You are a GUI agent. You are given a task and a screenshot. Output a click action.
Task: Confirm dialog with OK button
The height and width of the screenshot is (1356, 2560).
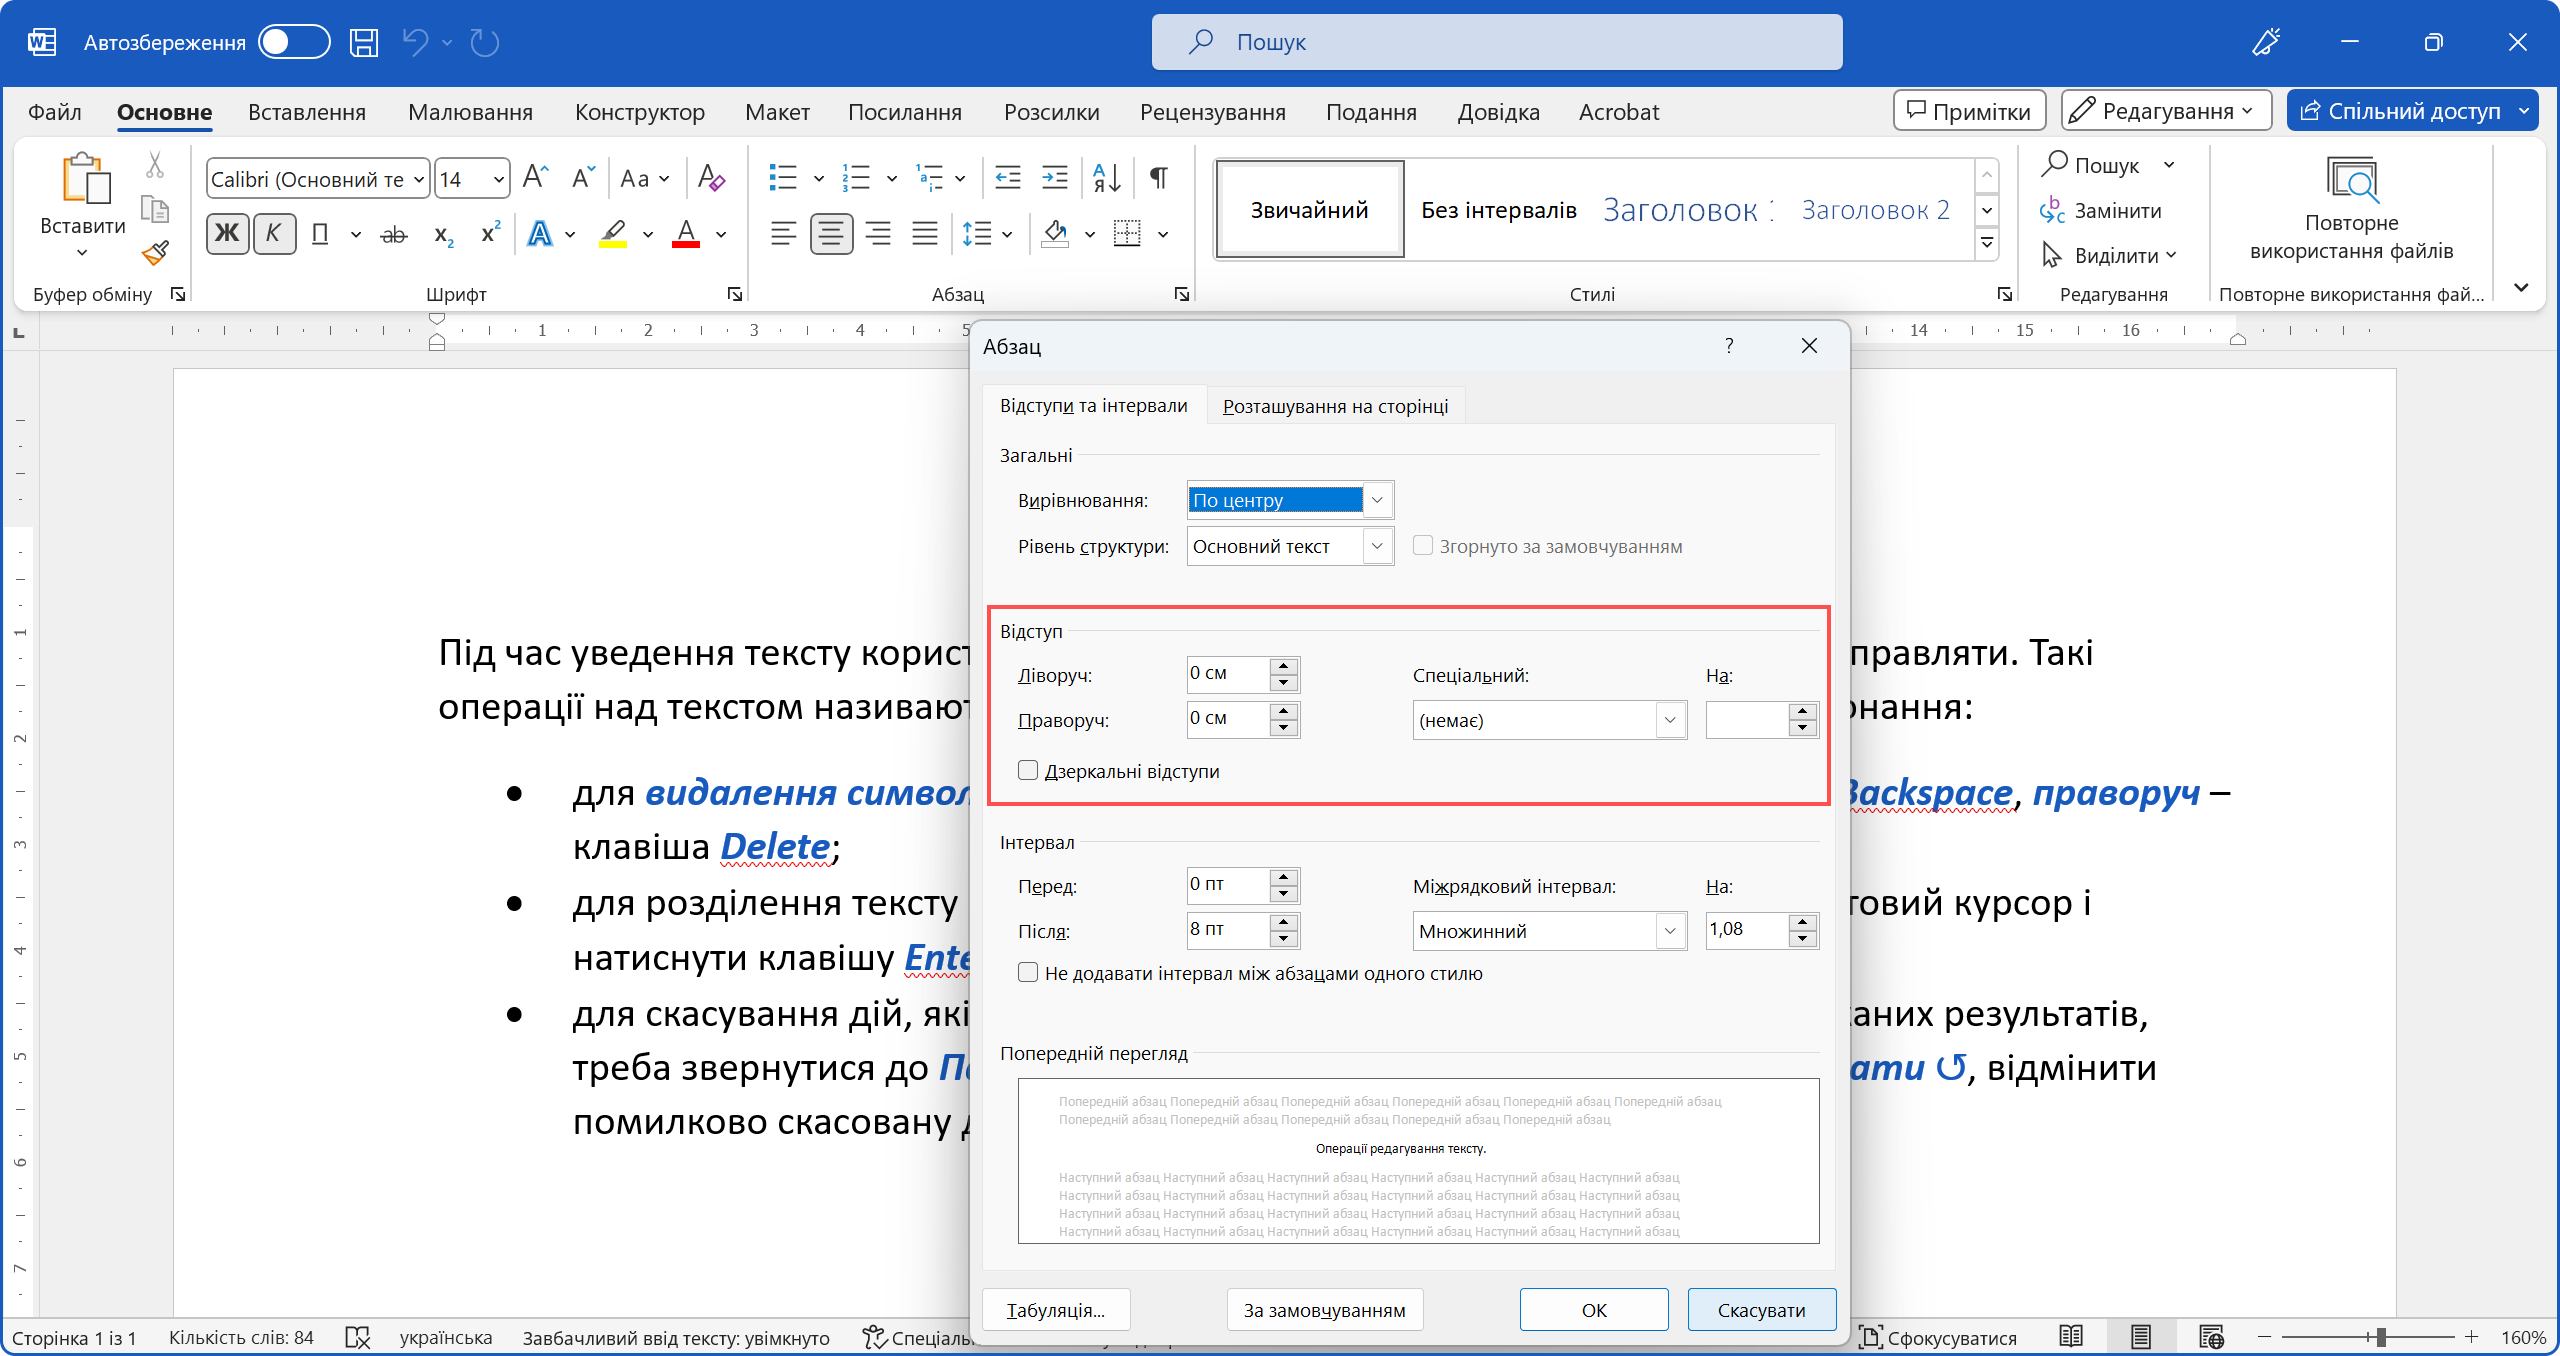1593,1309
